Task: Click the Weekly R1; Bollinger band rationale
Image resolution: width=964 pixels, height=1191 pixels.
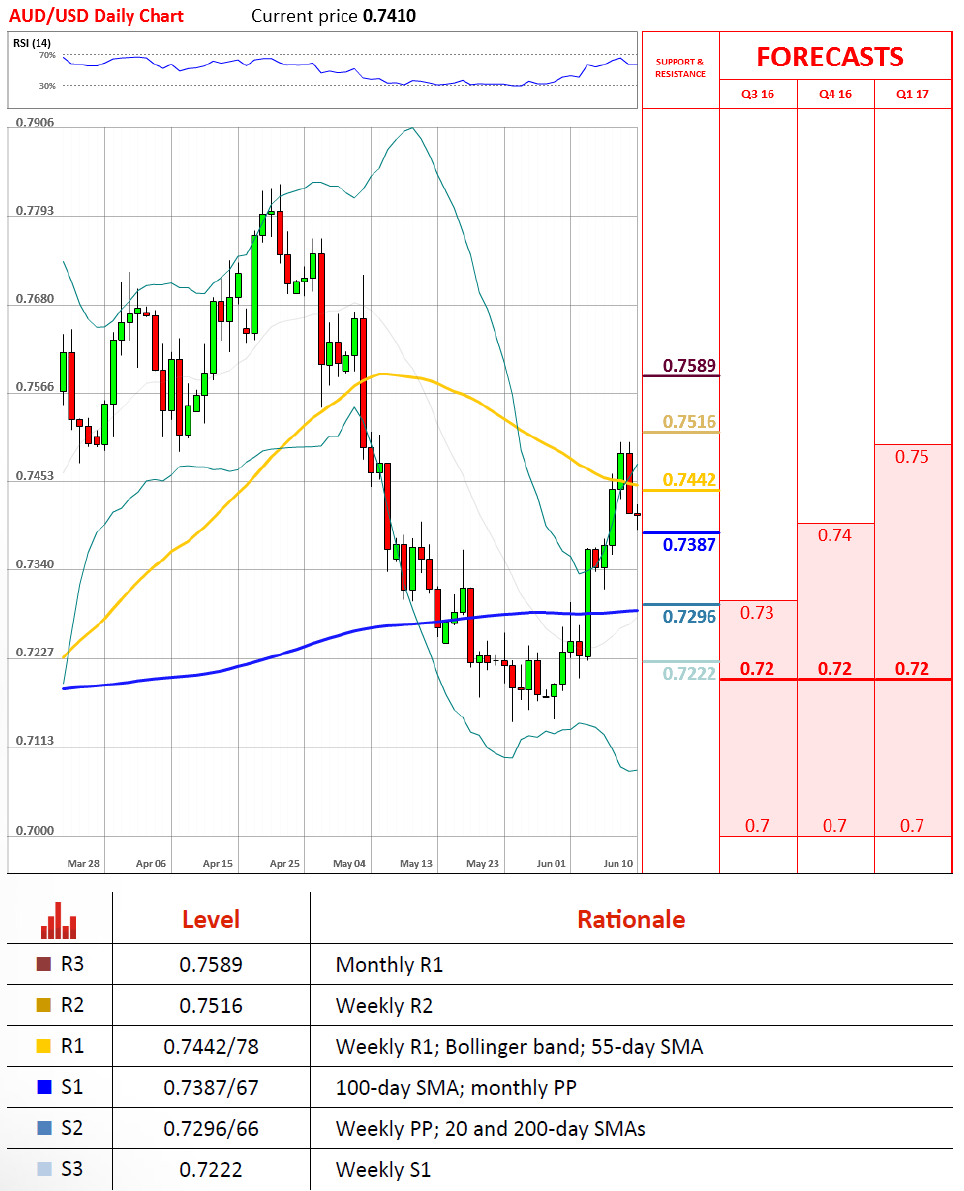Action: click(520, 1047)
